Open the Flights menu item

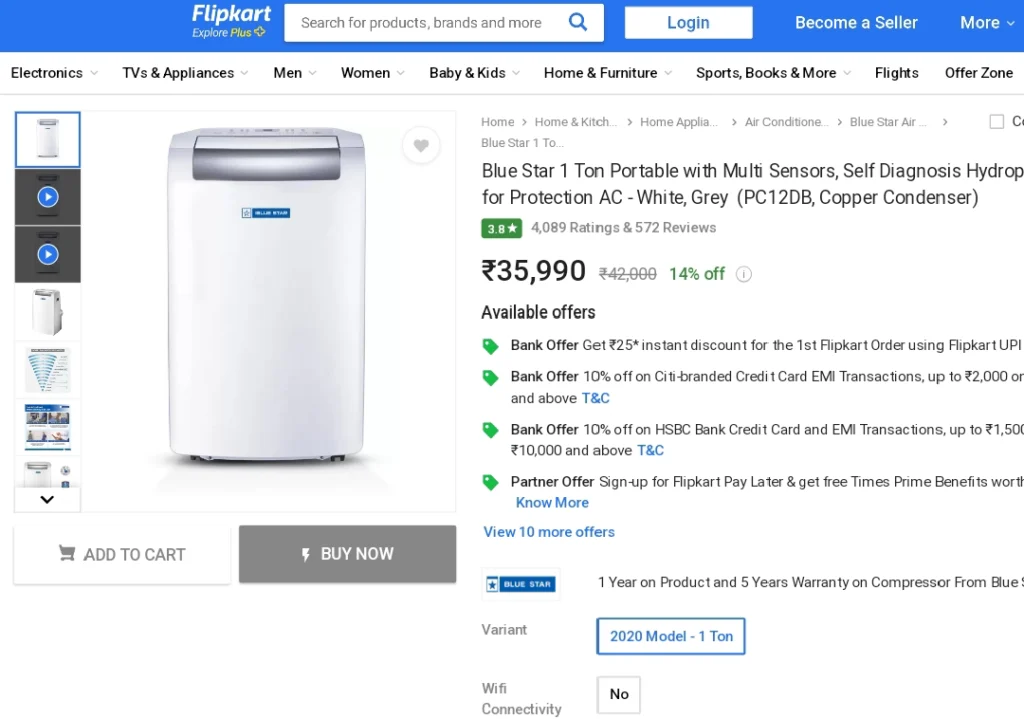click(x=896, y=72)
